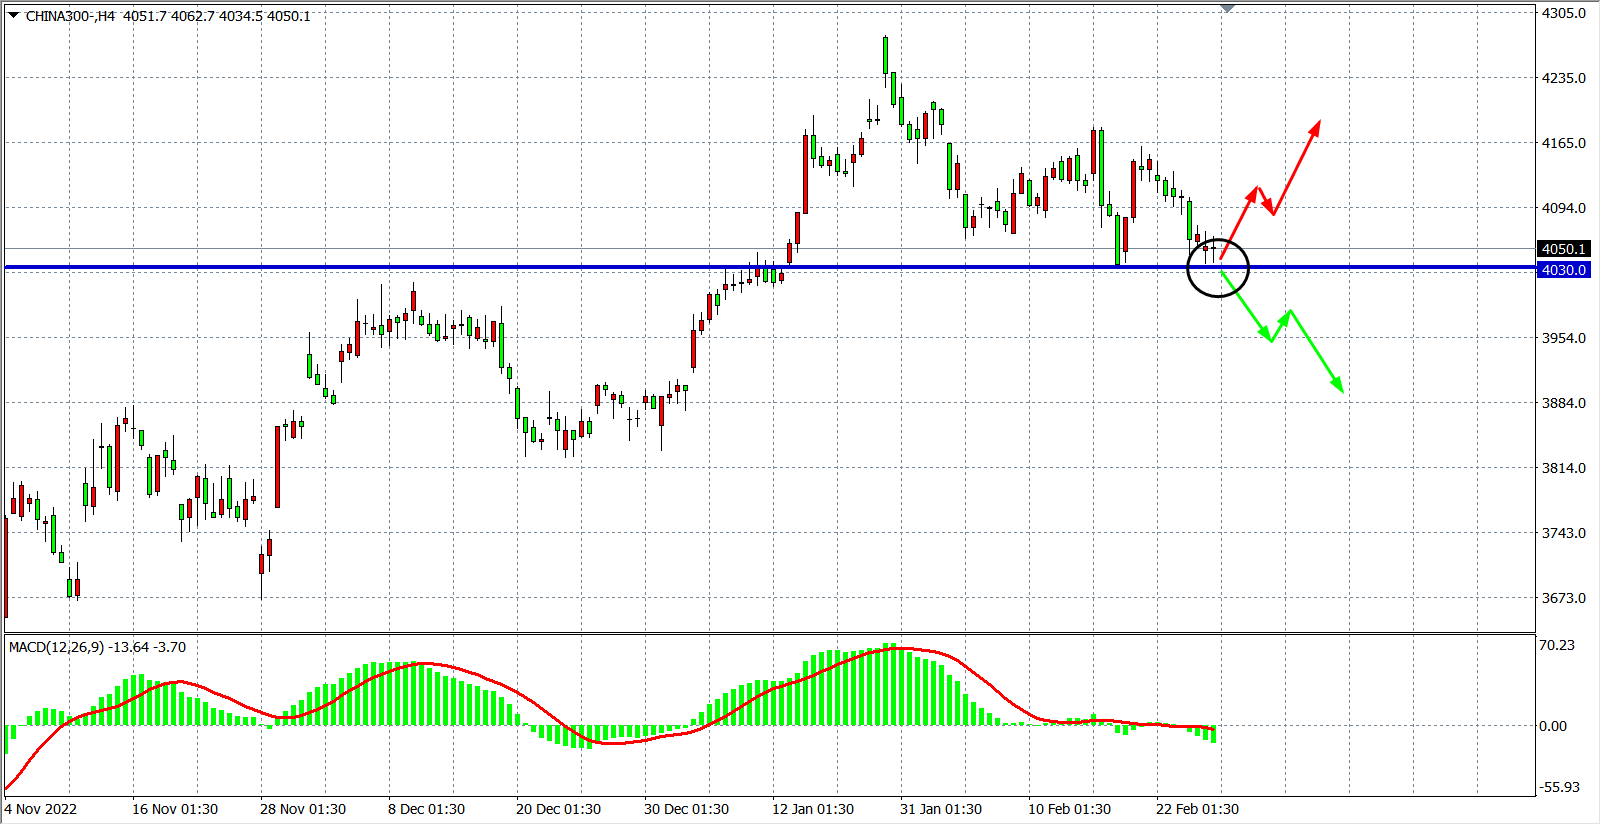Open the dropdown triangle beside CHINA300 title

click(13, 15)
